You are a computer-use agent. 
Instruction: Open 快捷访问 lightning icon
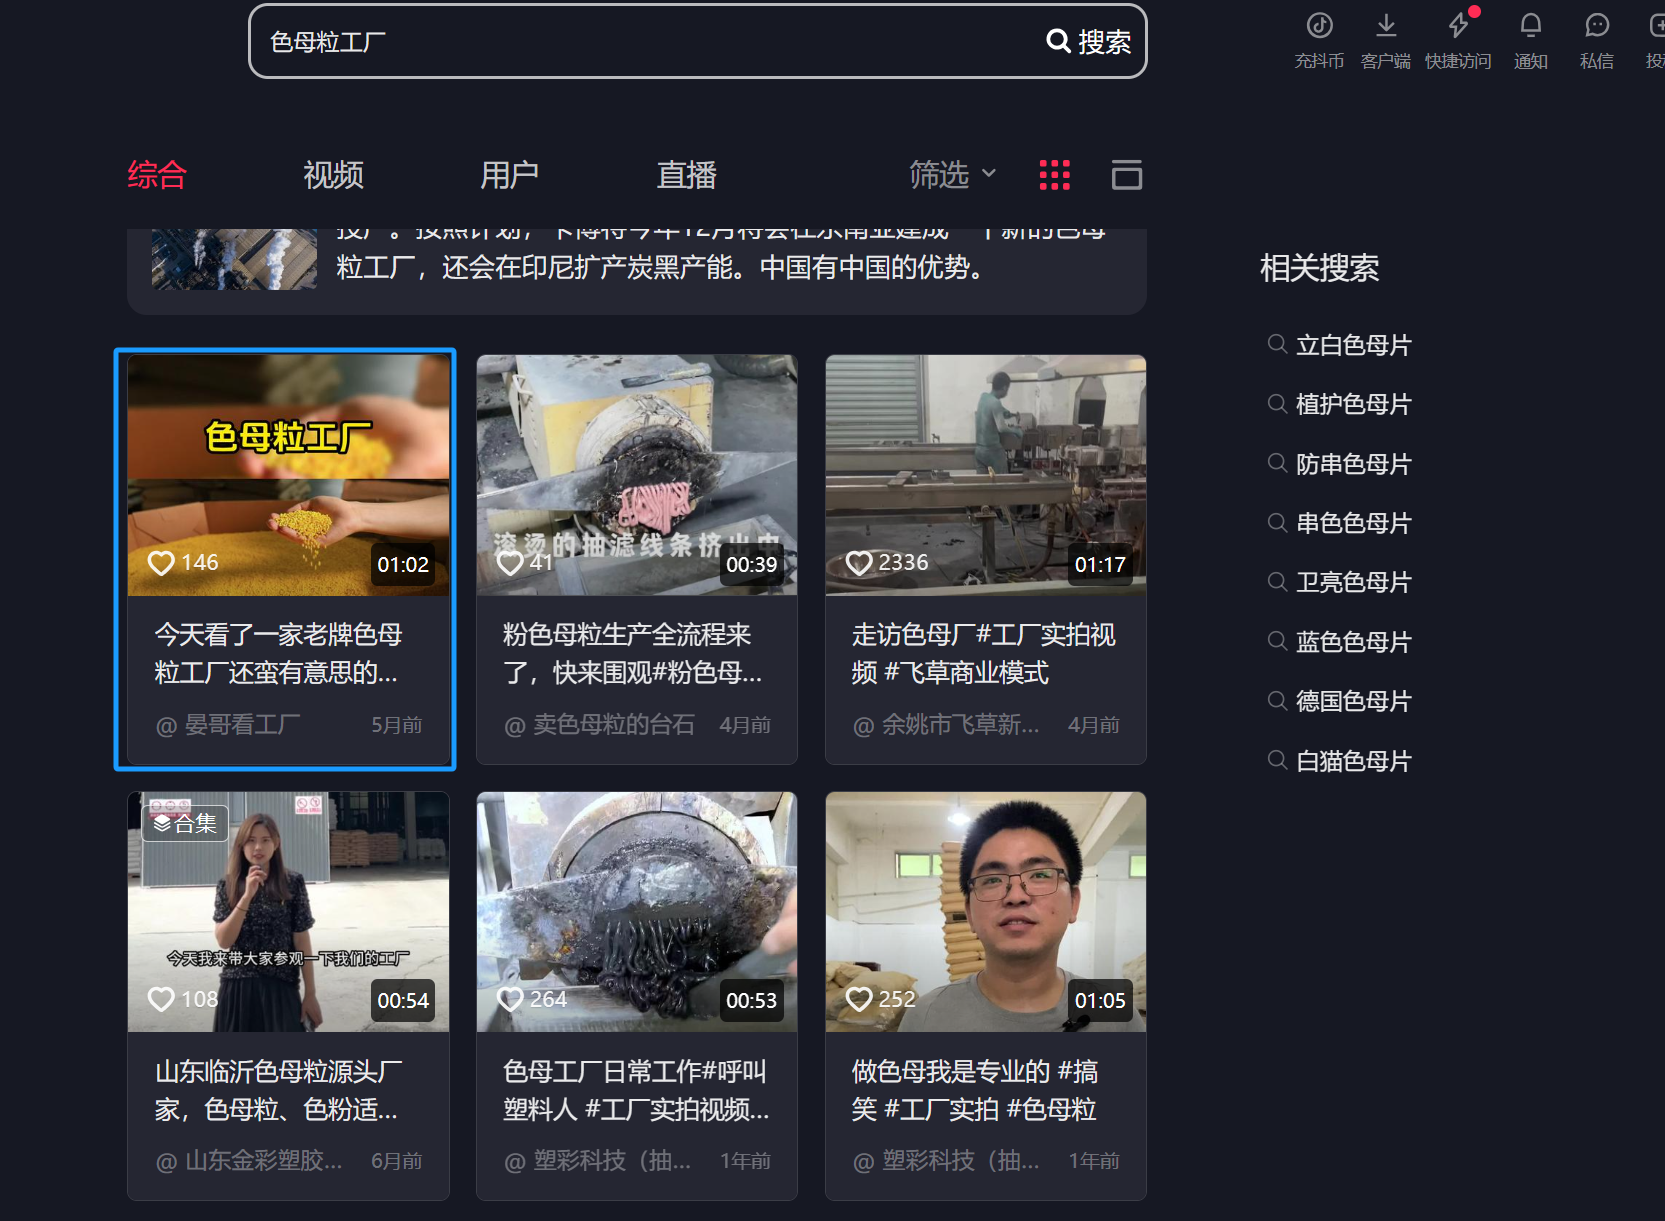tap(1459, 26)
